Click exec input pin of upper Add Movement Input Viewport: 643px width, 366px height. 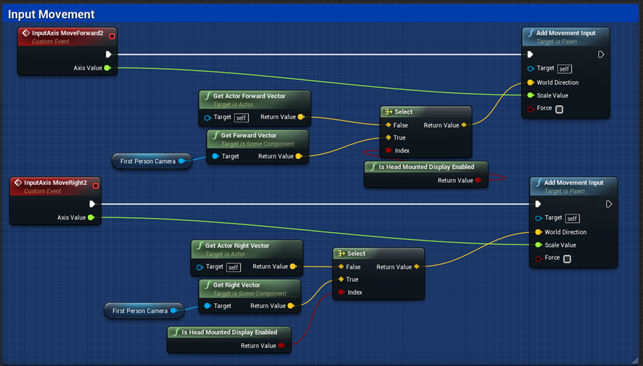530,54
